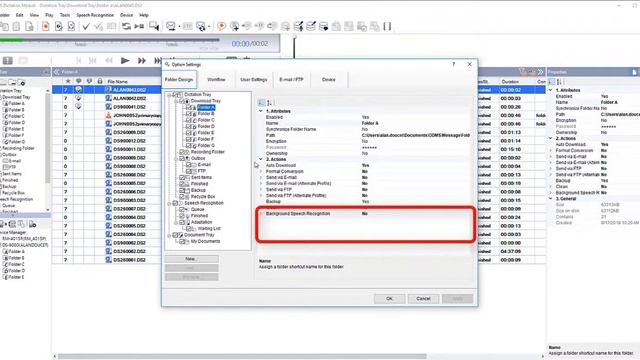Jump to the start of the dictation
Viewport: 640px width, 360px height.
point(79,60)
